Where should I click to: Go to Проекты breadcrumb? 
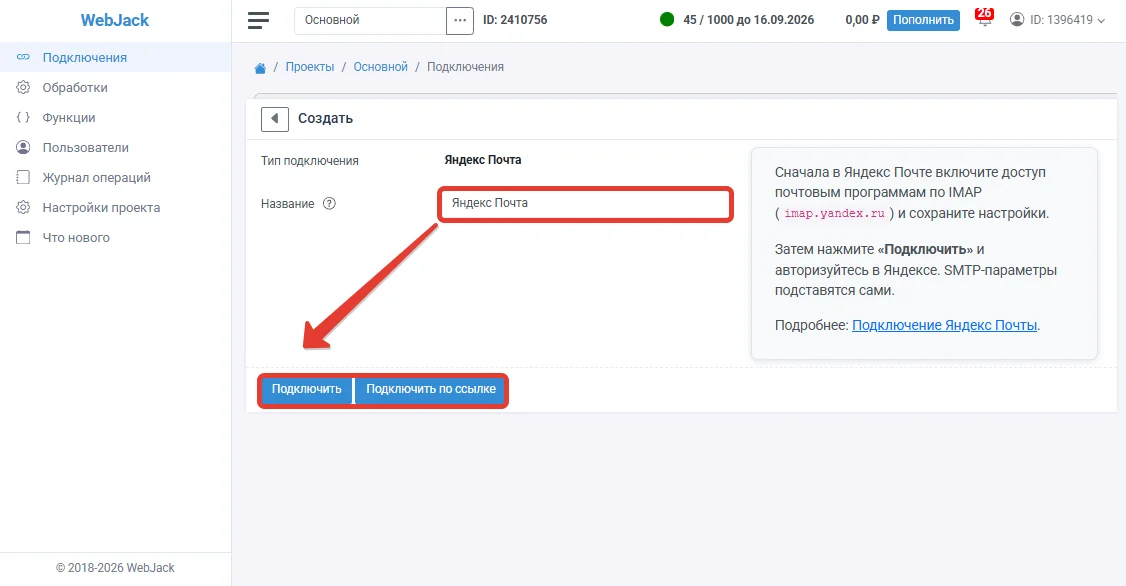coord(310,67)
